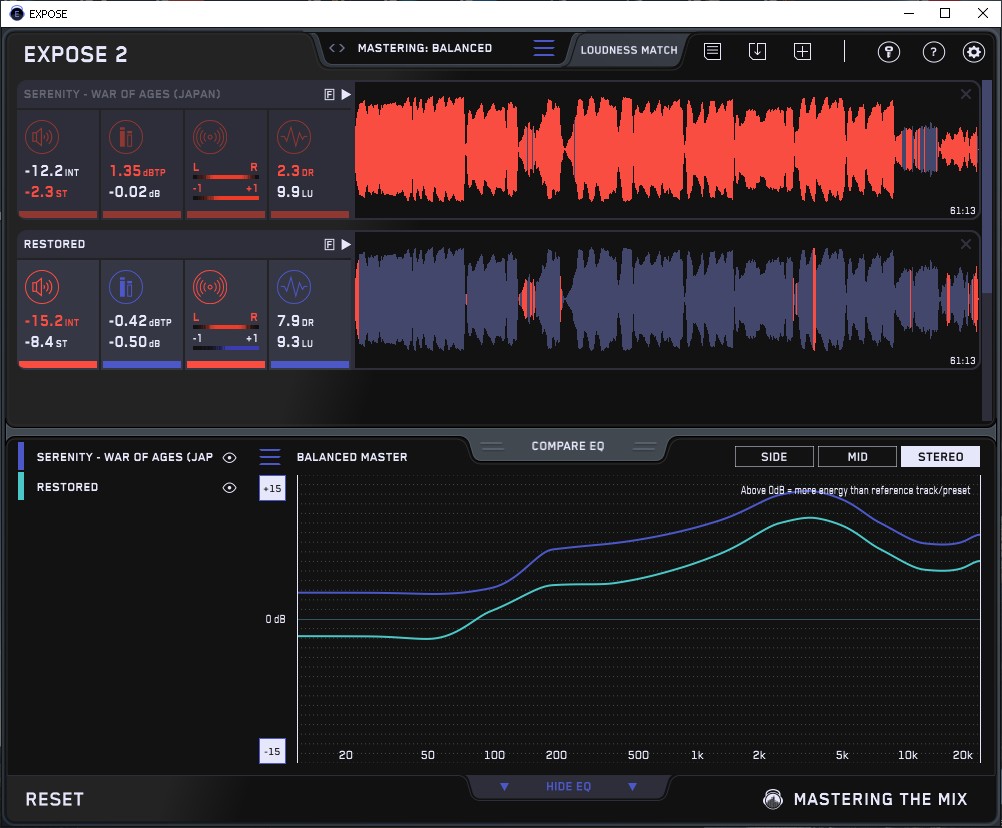The width and height of the screenshot is (1002, 828).
Task: Click the add track plus icon
Action: pyautogui.click(x=802, y=51)
